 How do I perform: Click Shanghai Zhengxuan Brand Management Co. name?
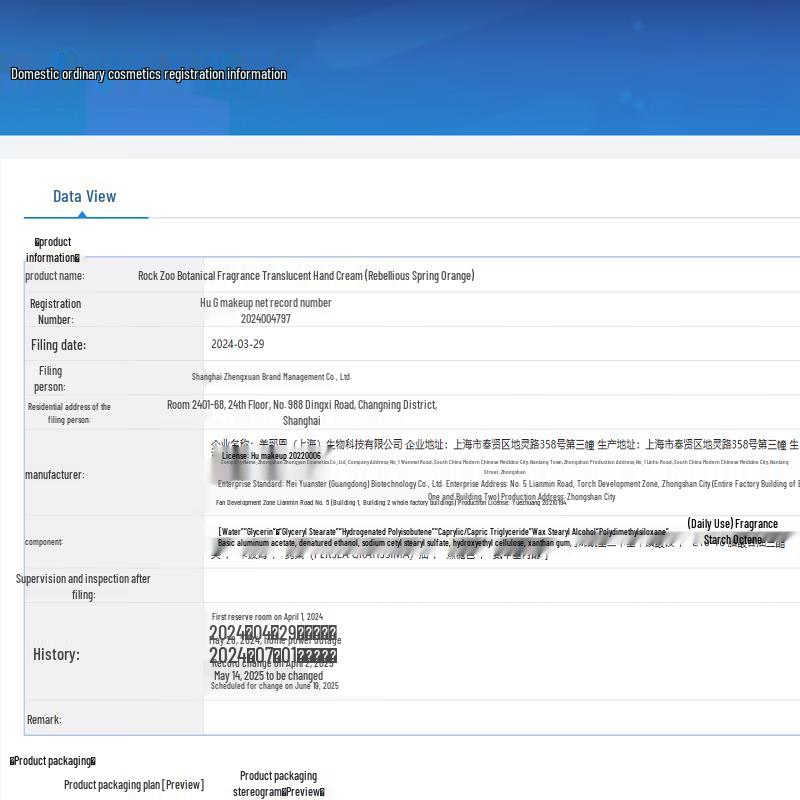pos(271,377)
